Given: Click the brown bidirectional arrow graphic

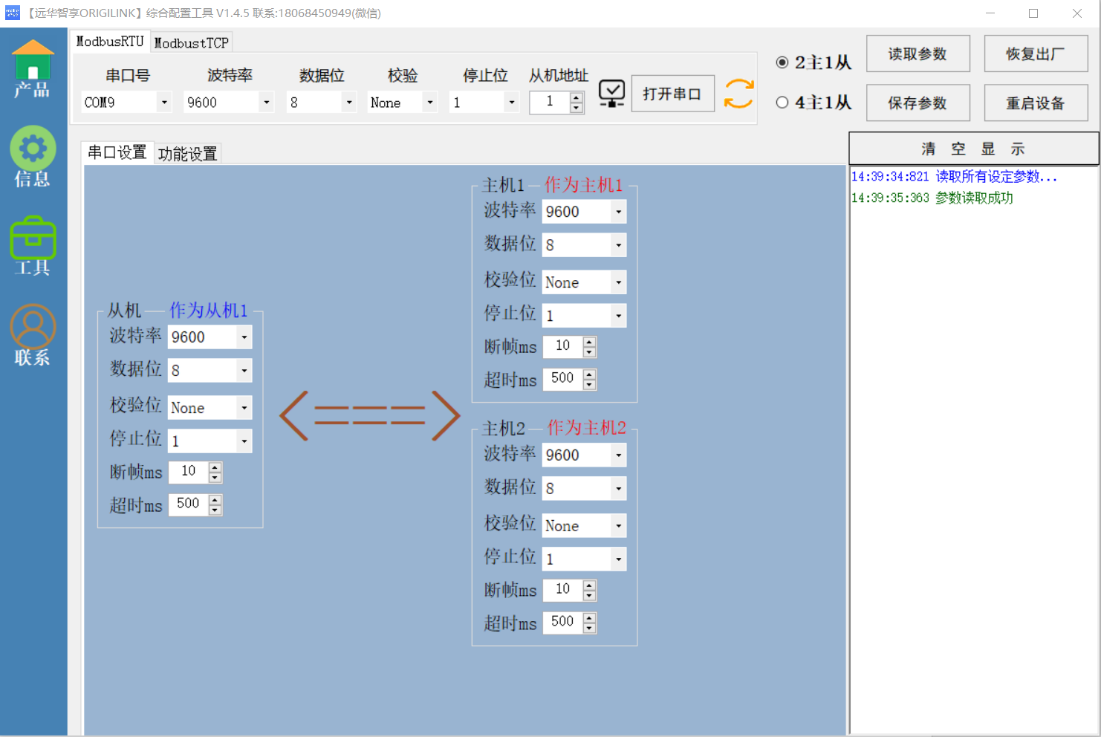Looking at the screenshot, I should pos(369,415).
